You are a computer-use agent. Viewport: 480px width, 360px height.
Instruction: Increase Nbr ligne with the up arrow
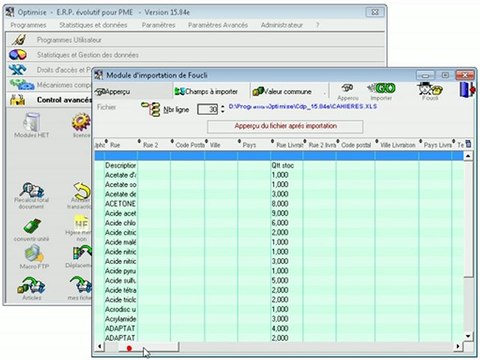pos(222,107)
